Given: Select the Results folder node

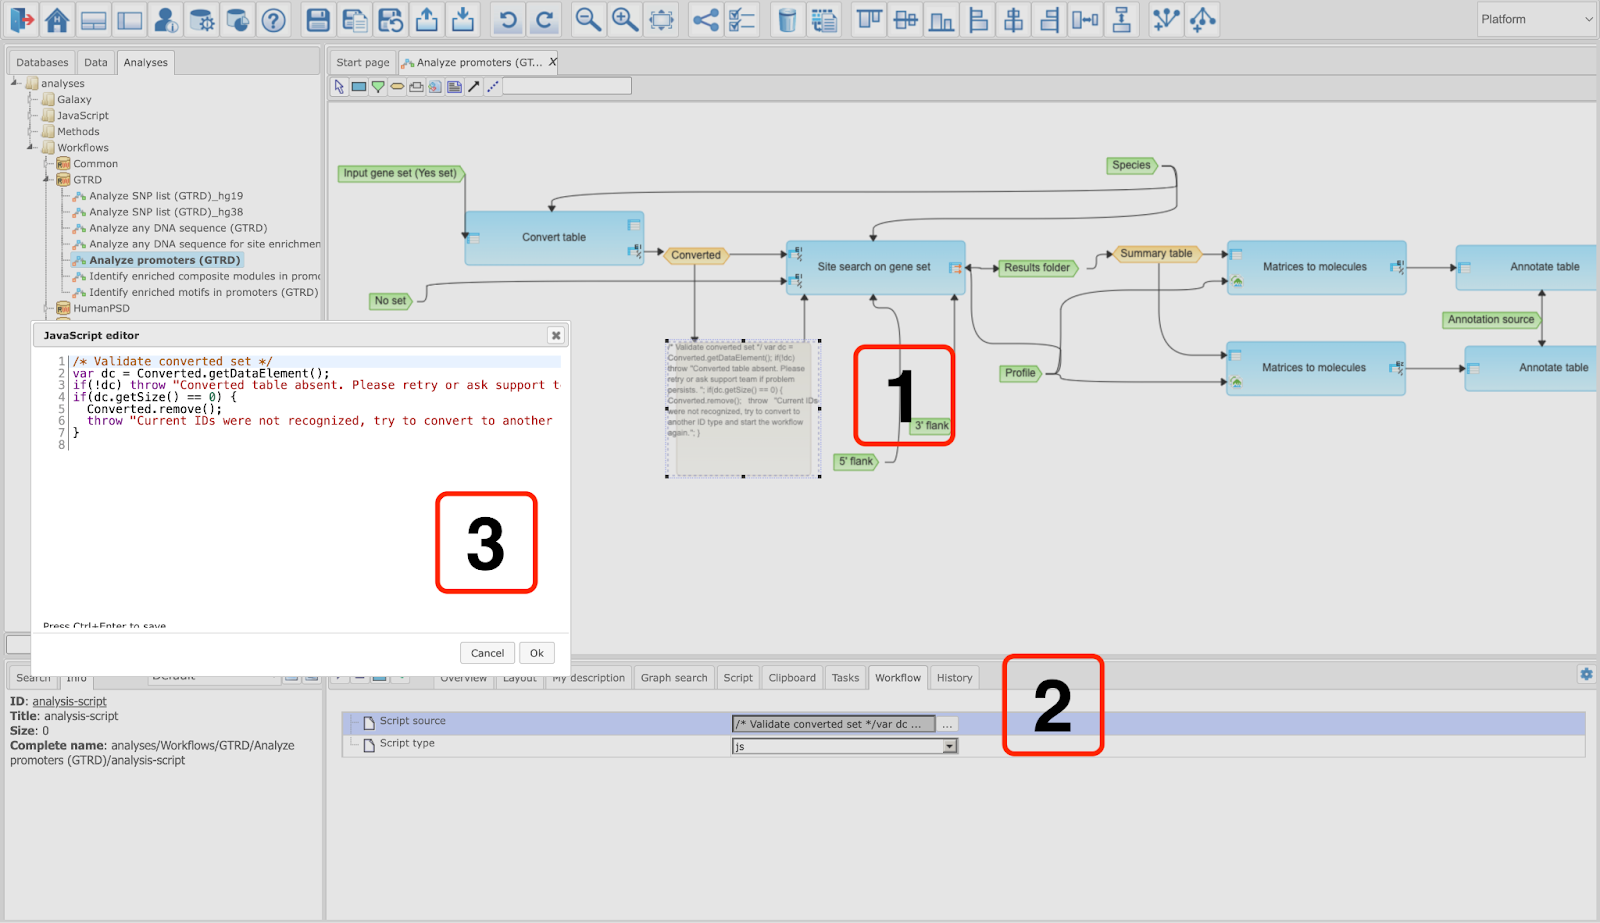Looking at the screenshot, I should 1037,267.
